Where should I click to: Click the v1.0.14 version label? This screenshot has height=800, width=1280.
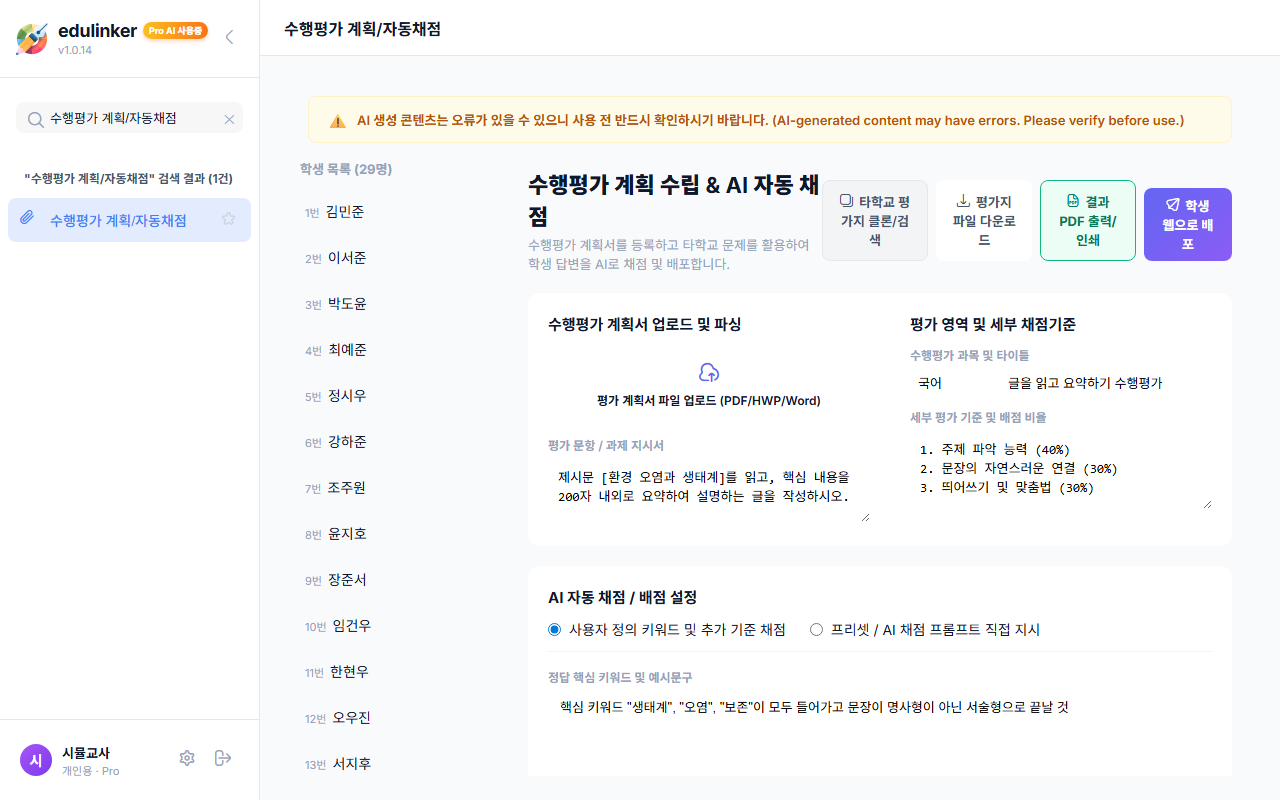[75, 50]
